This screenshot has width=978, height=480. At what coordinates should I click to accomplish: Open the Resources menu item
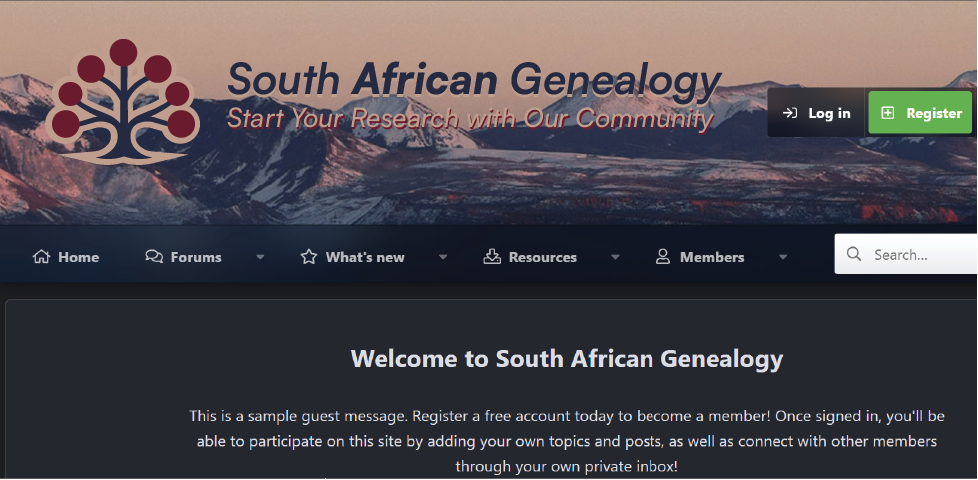point(542,257)
